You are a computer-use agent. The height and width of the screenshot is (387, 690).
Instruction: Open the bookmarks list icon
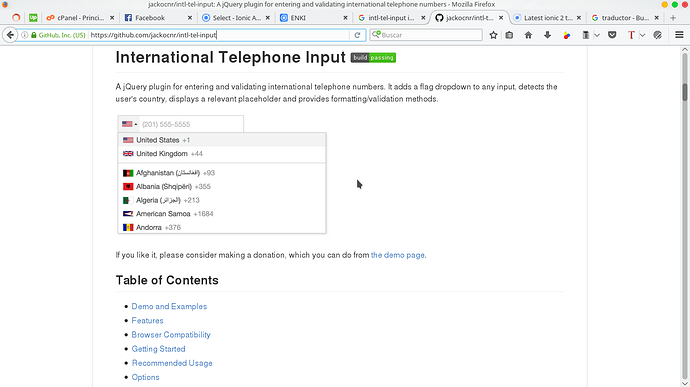(509, 35)
